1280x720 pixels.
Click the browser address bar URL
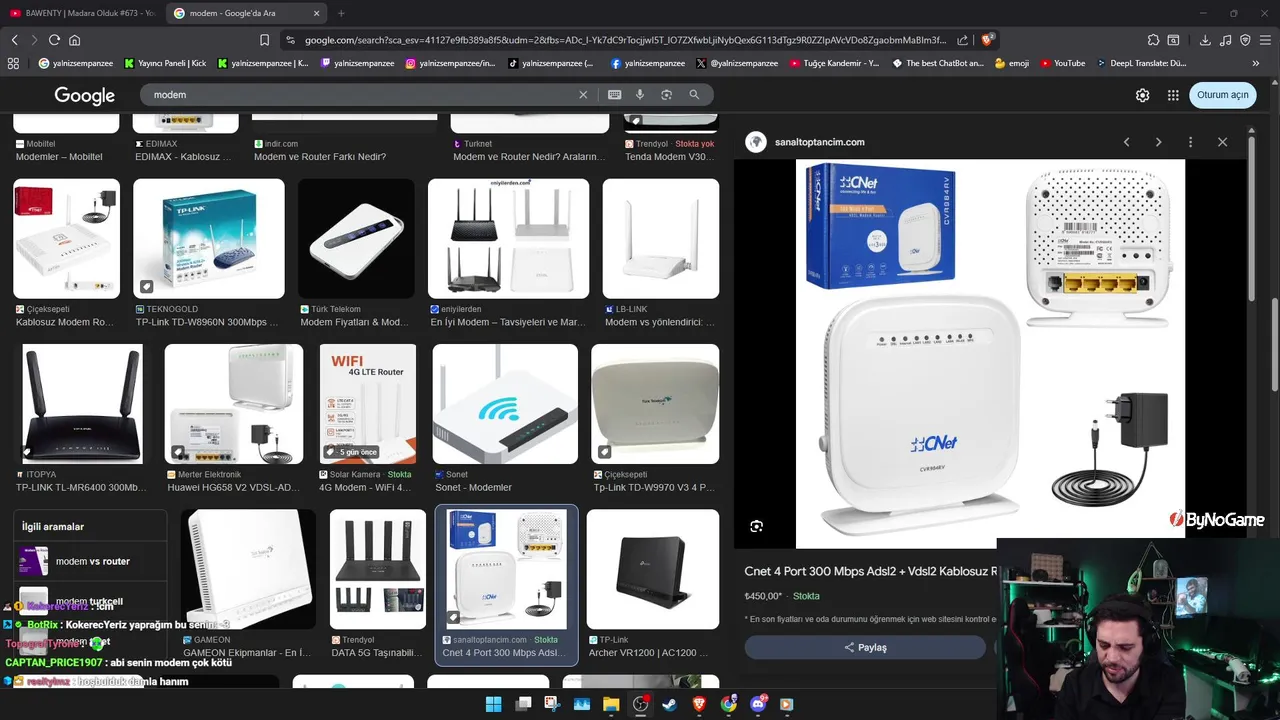(625, 40)
